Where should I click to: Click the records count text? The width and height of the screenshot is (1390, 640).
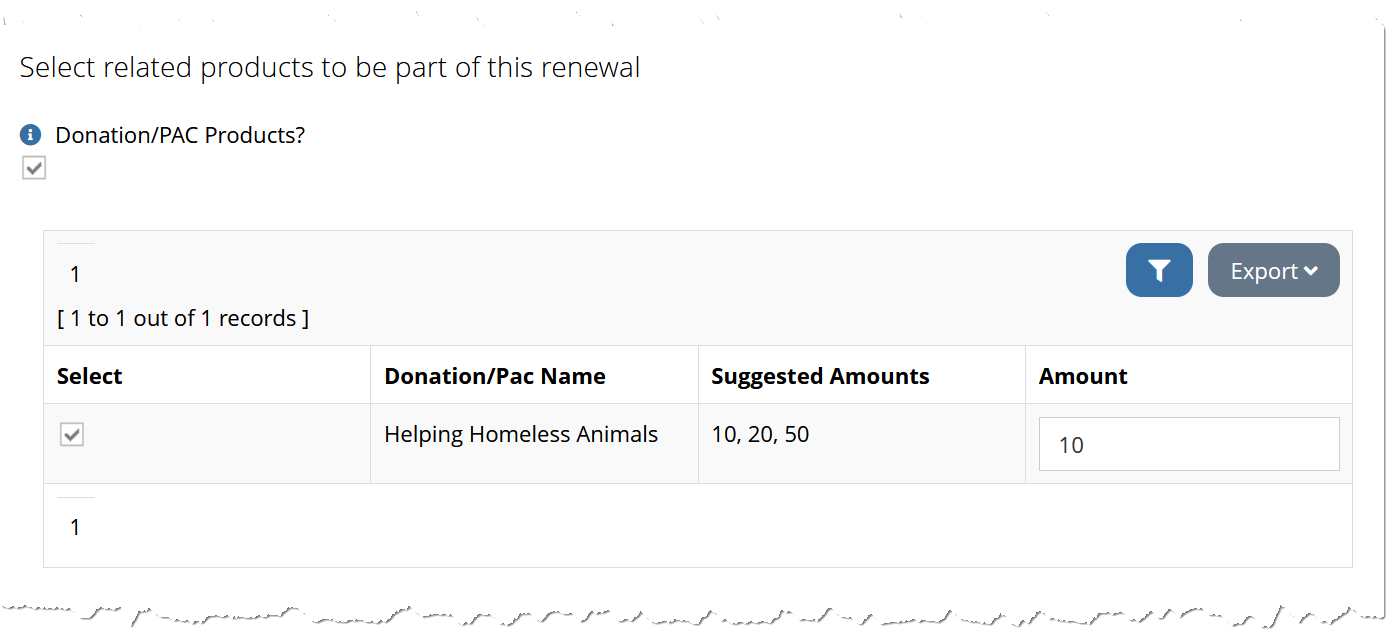click(183, 318)
